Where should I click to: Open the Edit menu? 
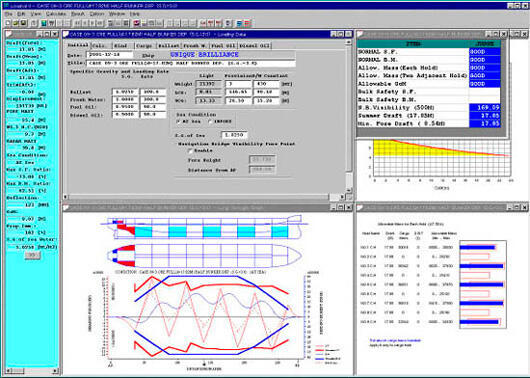click(21, 14)
